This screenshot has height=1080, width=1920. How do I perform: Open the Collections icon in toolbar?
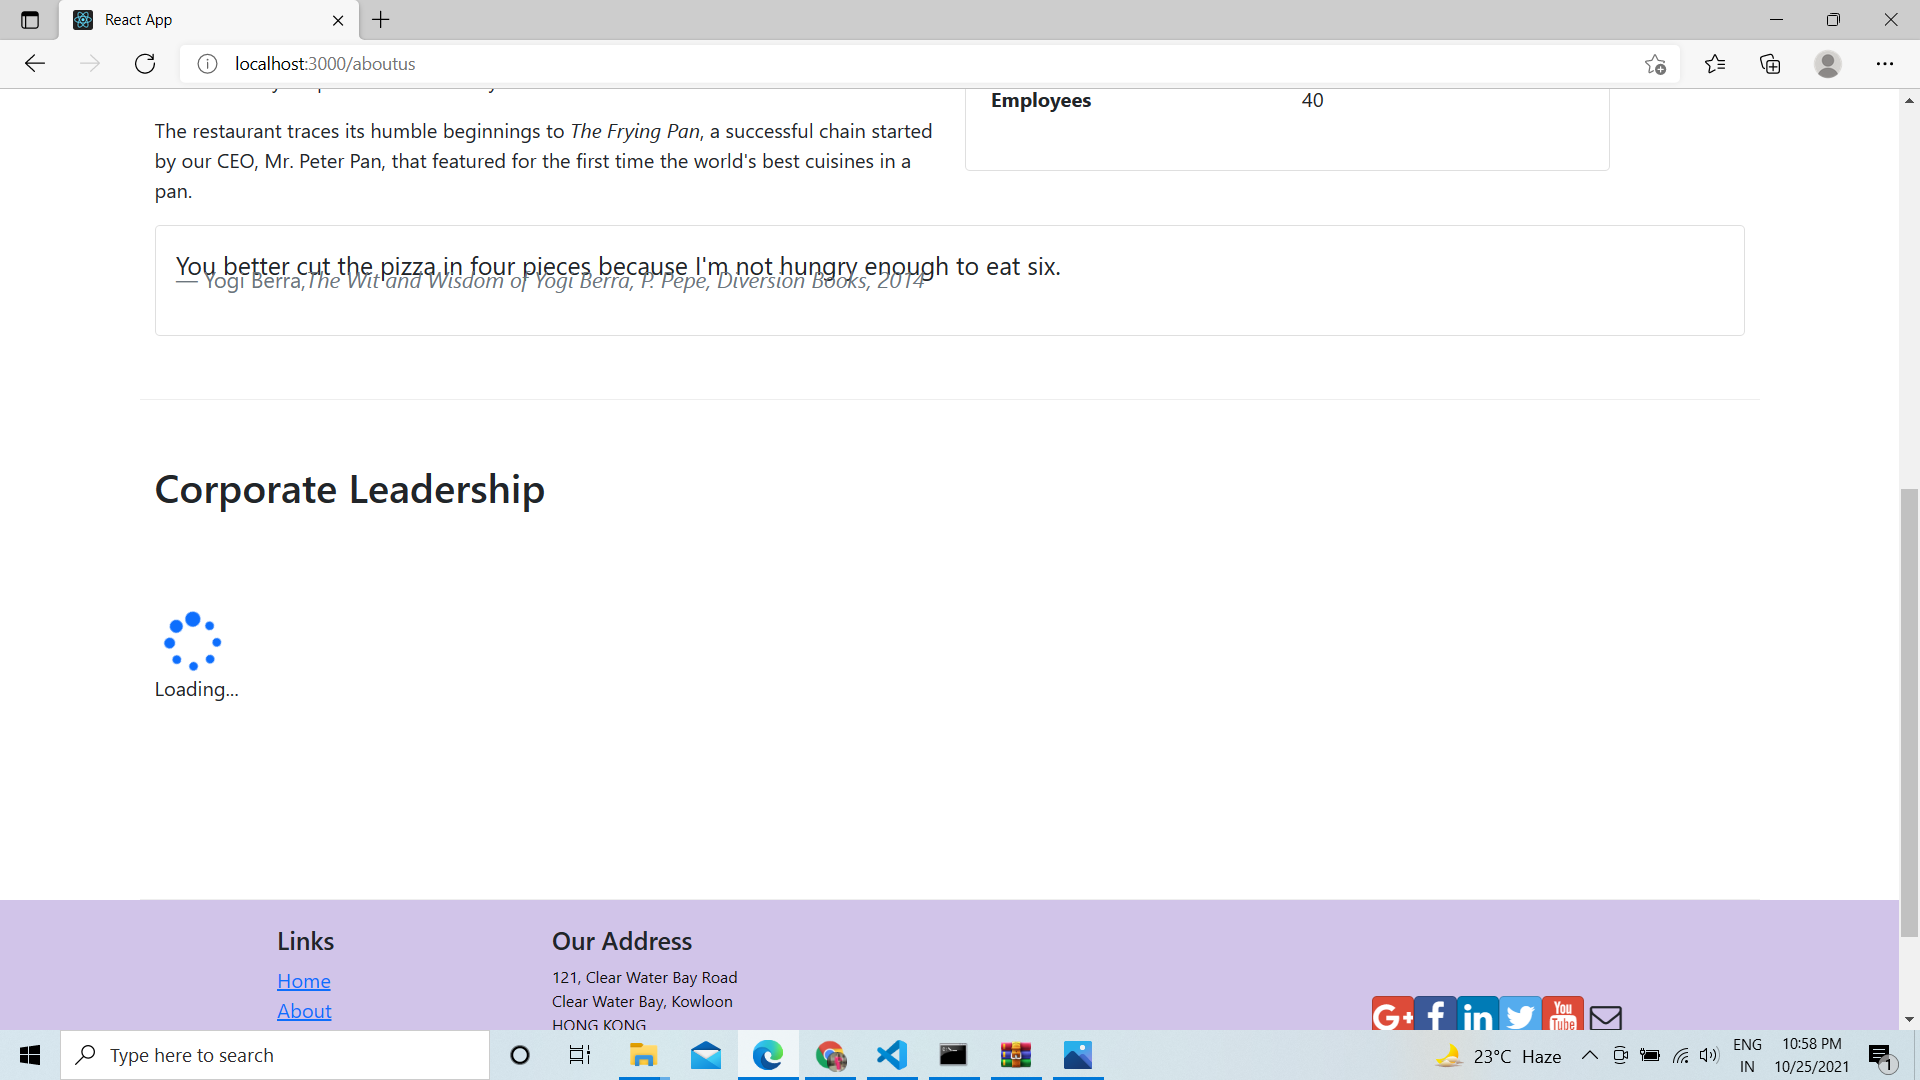click(1770, 64)
